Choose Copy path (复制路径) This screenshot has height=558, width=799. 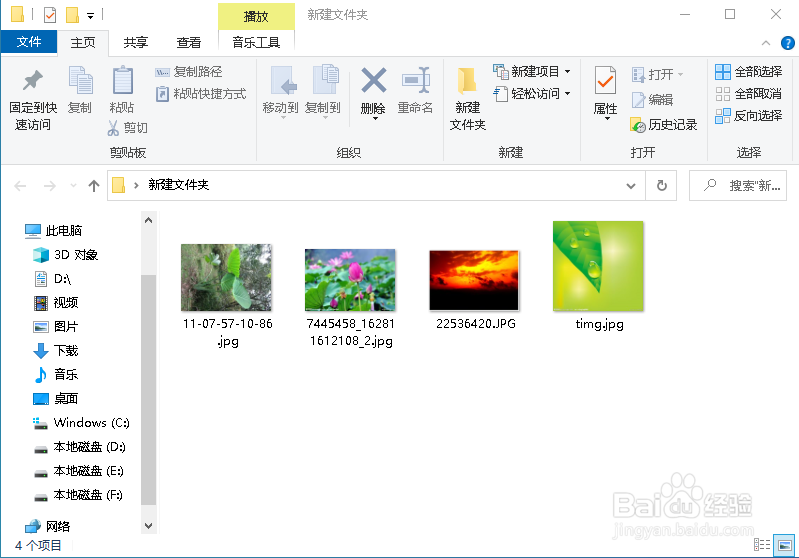coord(189,72)
